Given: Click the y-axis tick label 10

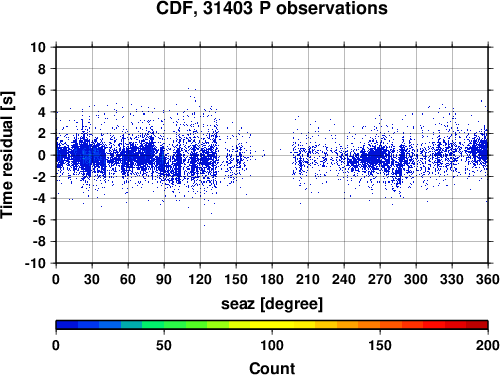Looking at the screenshot, I should coord(38,47).
